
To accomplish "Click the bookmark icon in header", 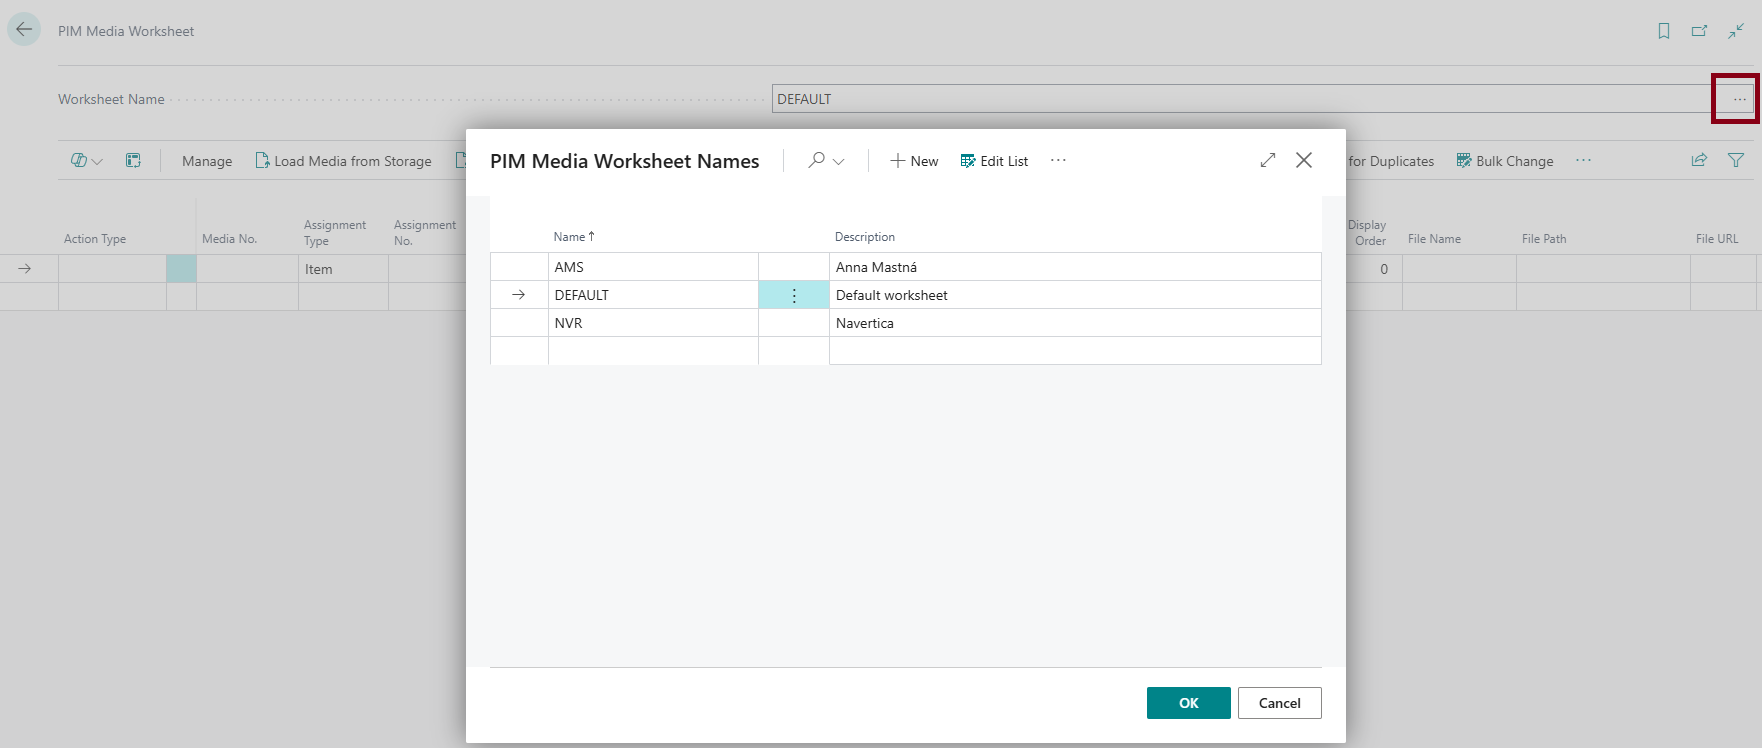I will (x=1664, y=31).
